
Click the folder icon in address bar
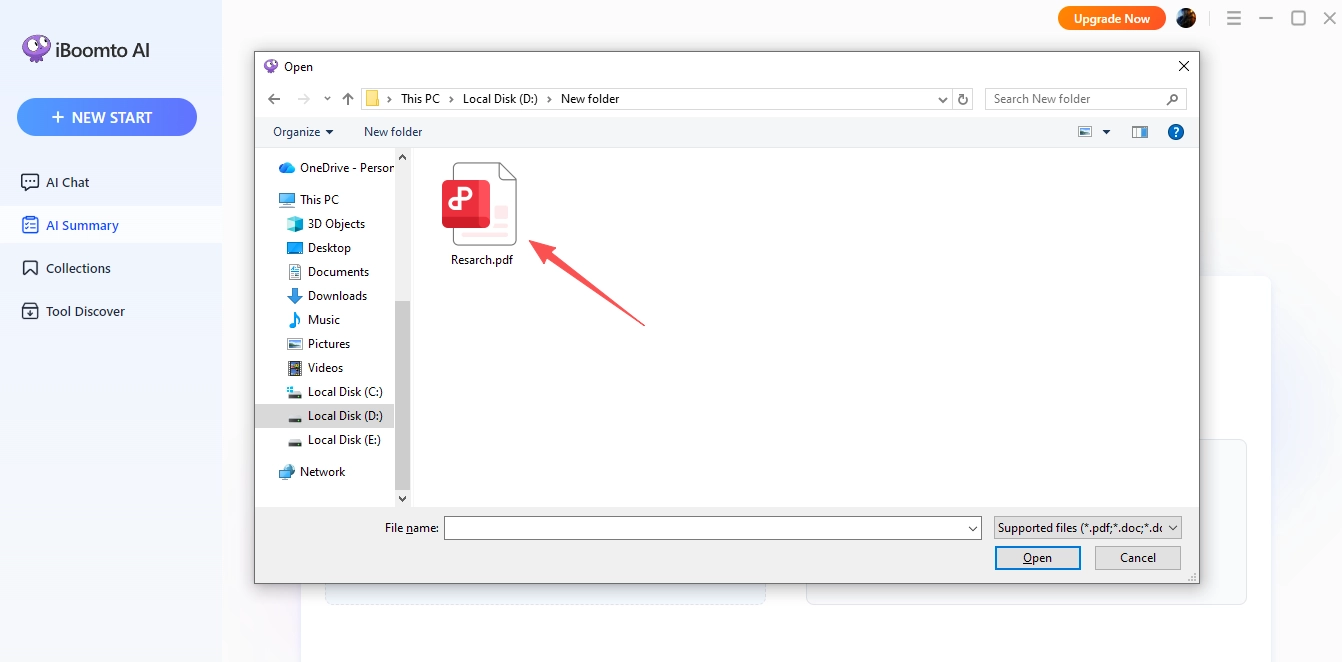click(x=372, y=99)
